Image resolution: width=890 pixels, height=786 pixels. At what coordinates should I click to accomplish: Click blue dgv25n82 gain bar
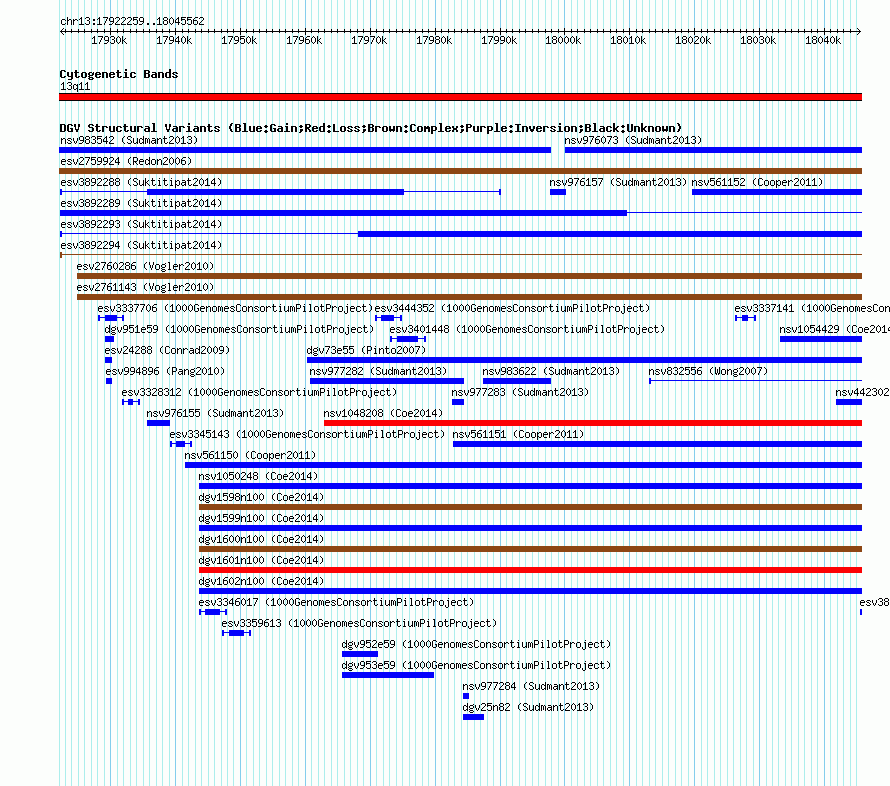click(473, 717)
